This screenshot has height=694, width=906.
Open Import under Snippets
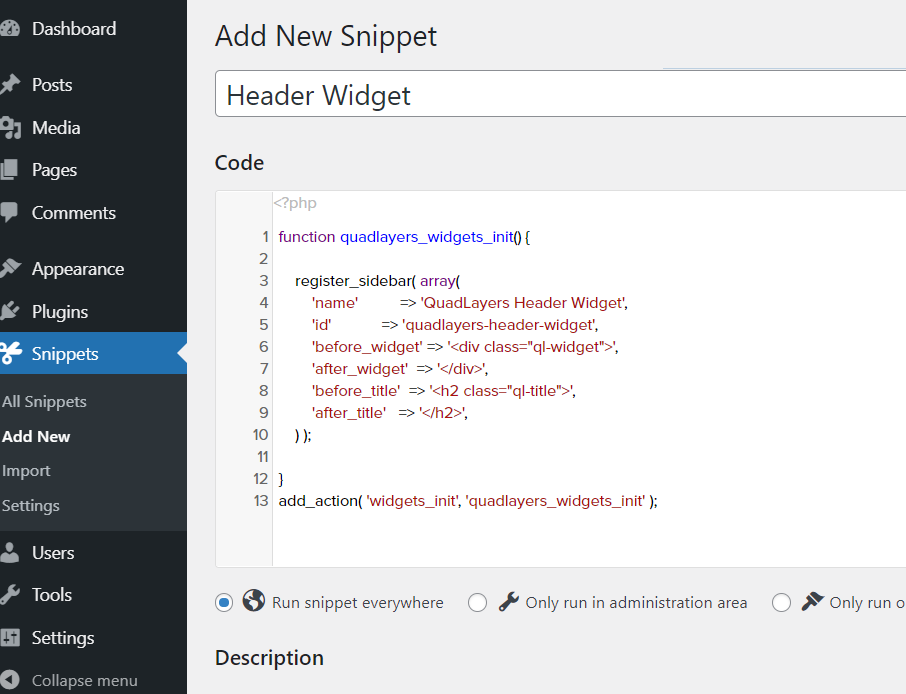coord(26,471)
